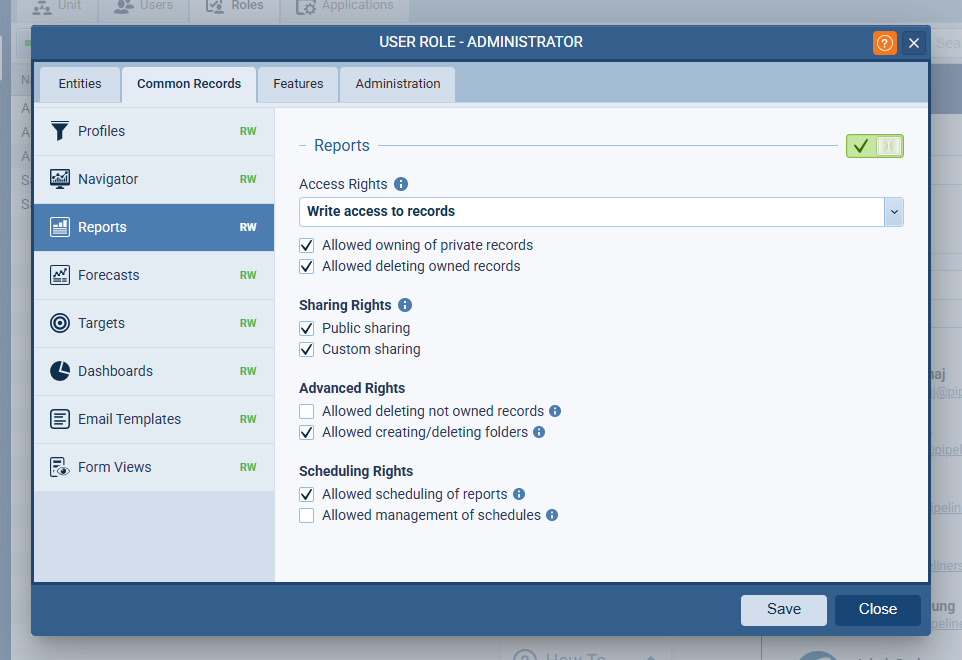This screenshot has height=660, width=962.
Task: Click the Save button
Action: [783, 609]
